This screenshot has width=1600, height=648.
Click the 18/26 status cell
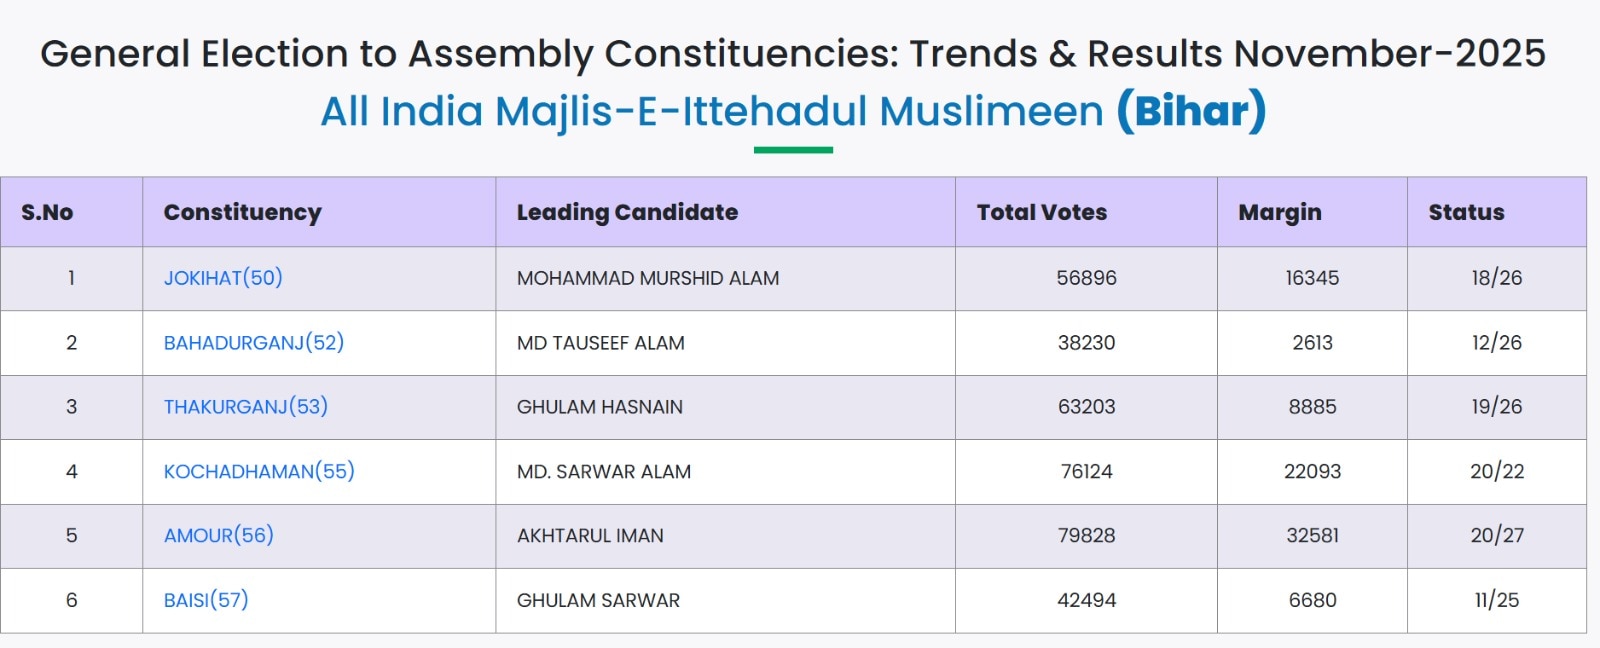(x=1496, y=278)
